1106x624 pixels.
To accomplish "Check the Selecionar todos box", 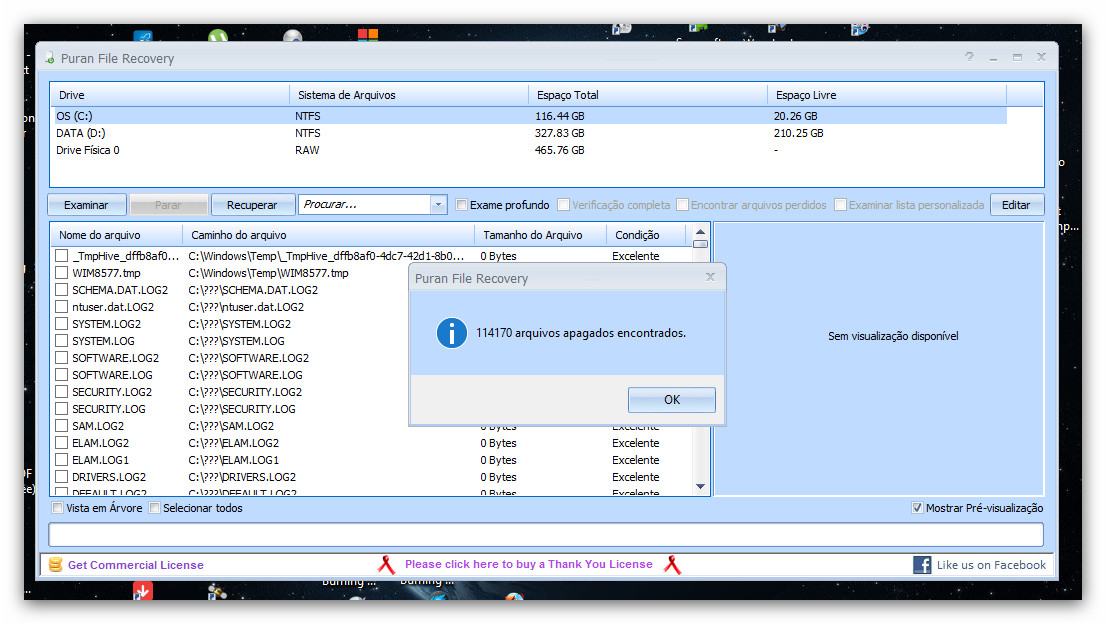I will tap(155, 508).
